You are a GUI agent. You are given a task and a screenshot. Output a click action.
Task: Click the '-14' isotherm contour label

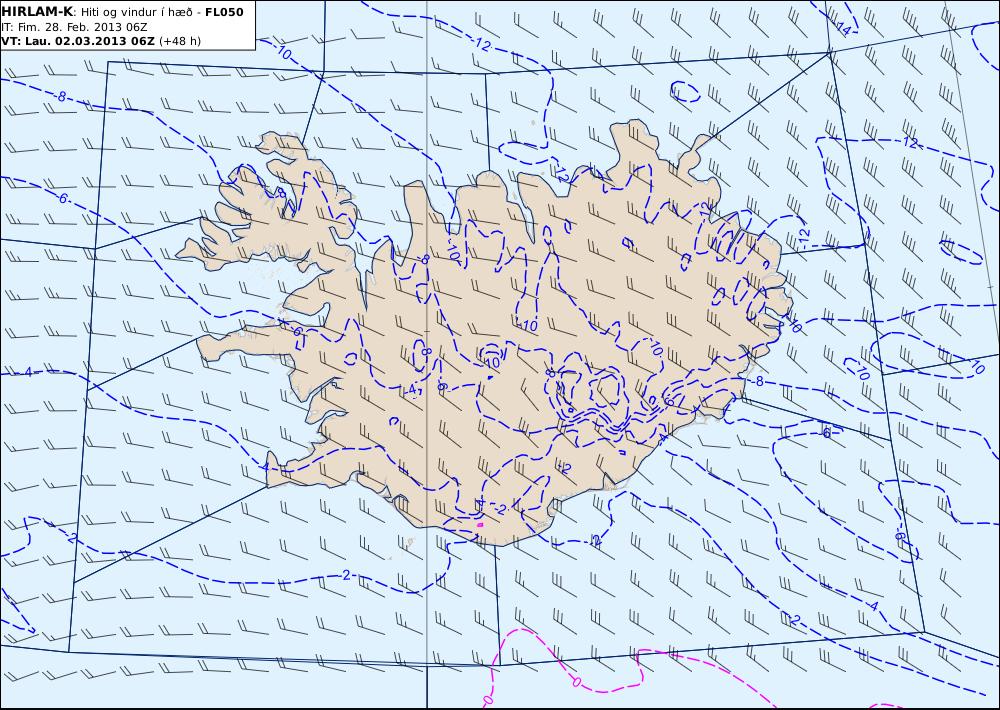(x=842, y=27)
